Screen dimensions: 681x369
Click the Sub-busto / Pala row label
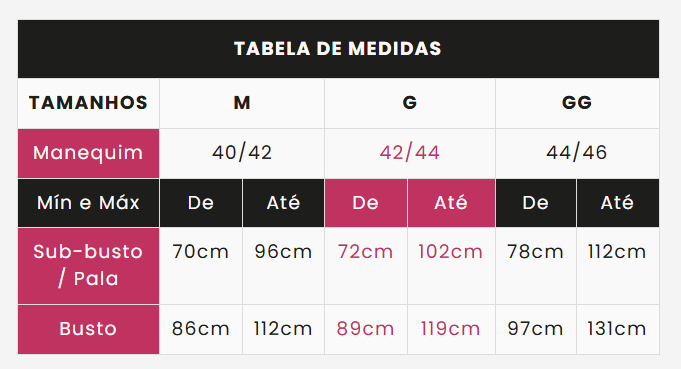89,266
